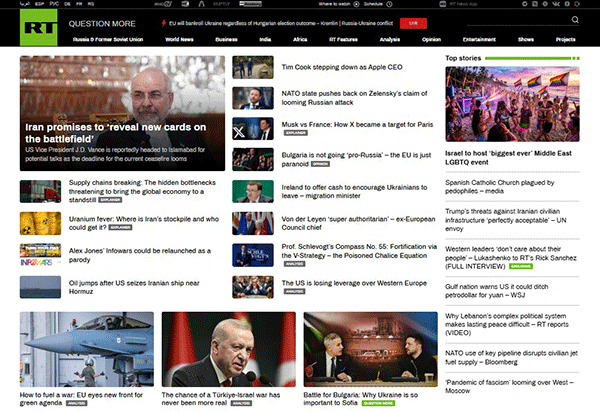Click the X logo article thumbnail
This screenshot has width=600, height=411.
(x=245, y=127)
